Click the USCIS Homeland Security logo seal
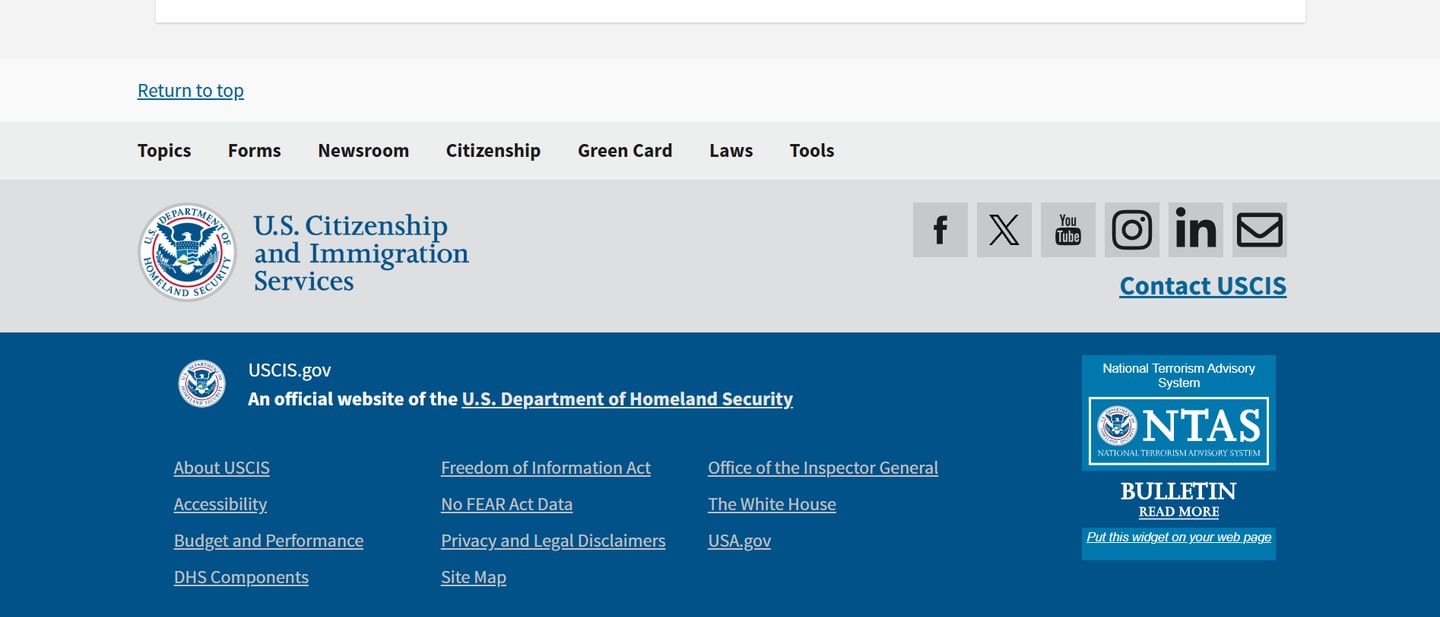Screen dimensions: 1440x617 pyautogui.click(x=187, y=252)
